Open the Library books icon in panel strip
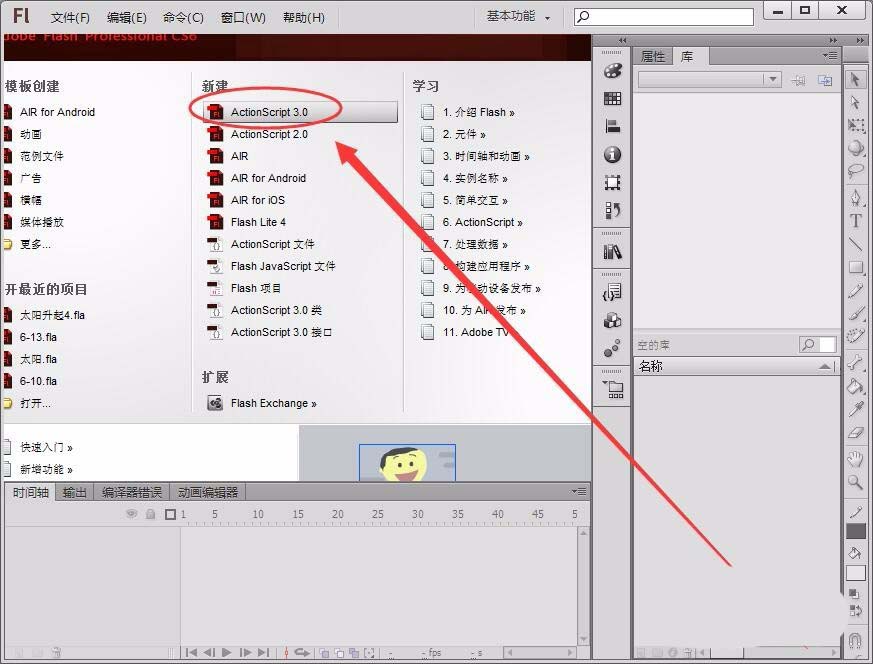Screen dimensions: 873x664 (612, 252)
